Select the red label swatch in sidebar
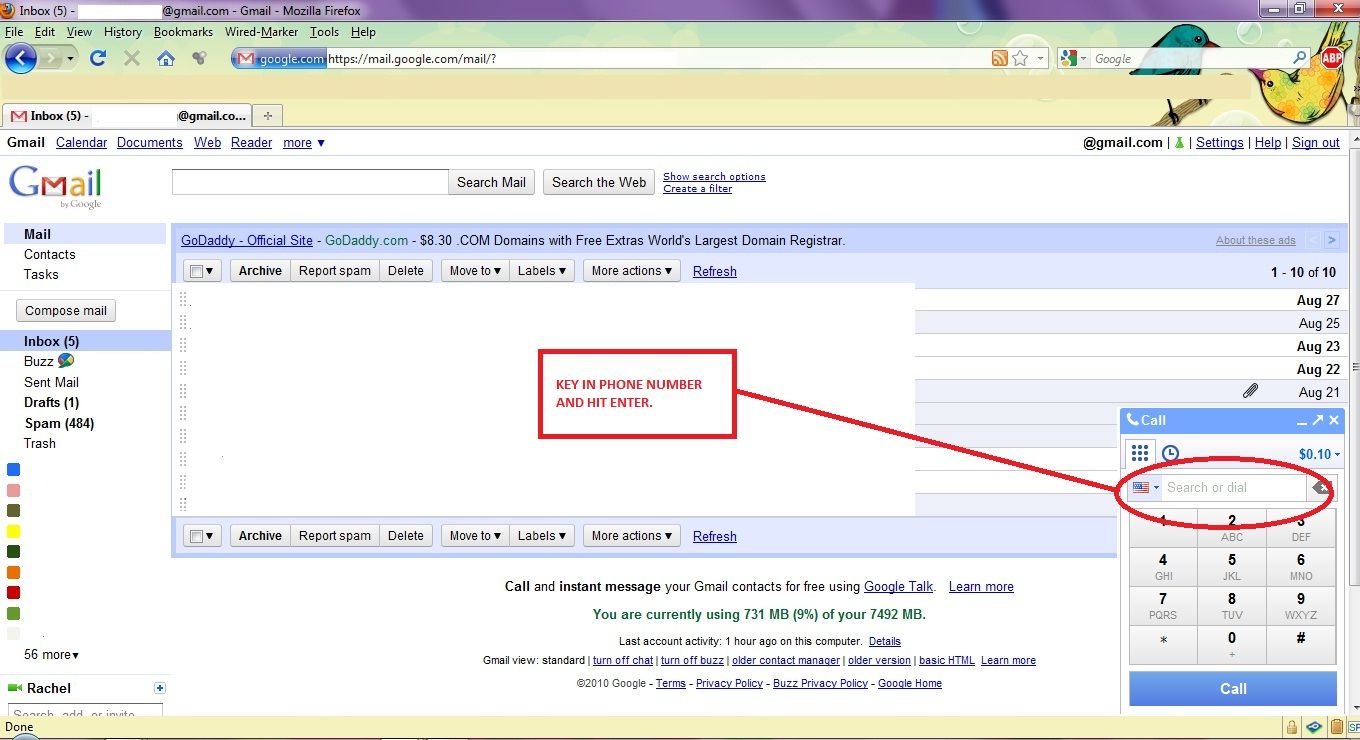The height and width of the screenshot is (740, 1360). pyautogui.click(x=13, y=592)
